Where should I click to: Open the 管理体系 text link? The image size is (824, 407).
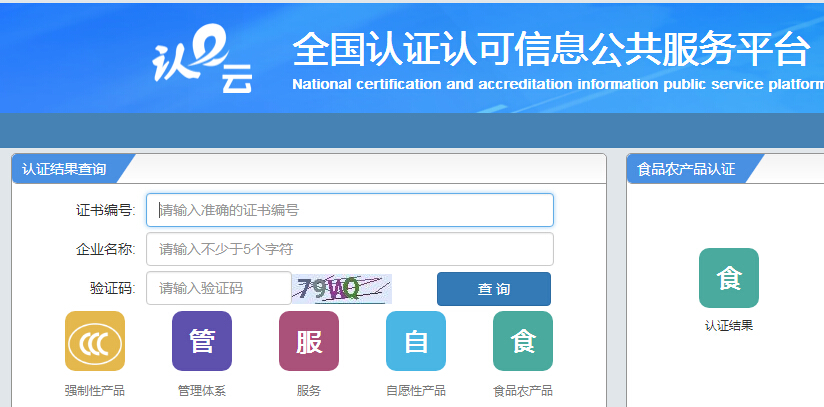point(202,390)
